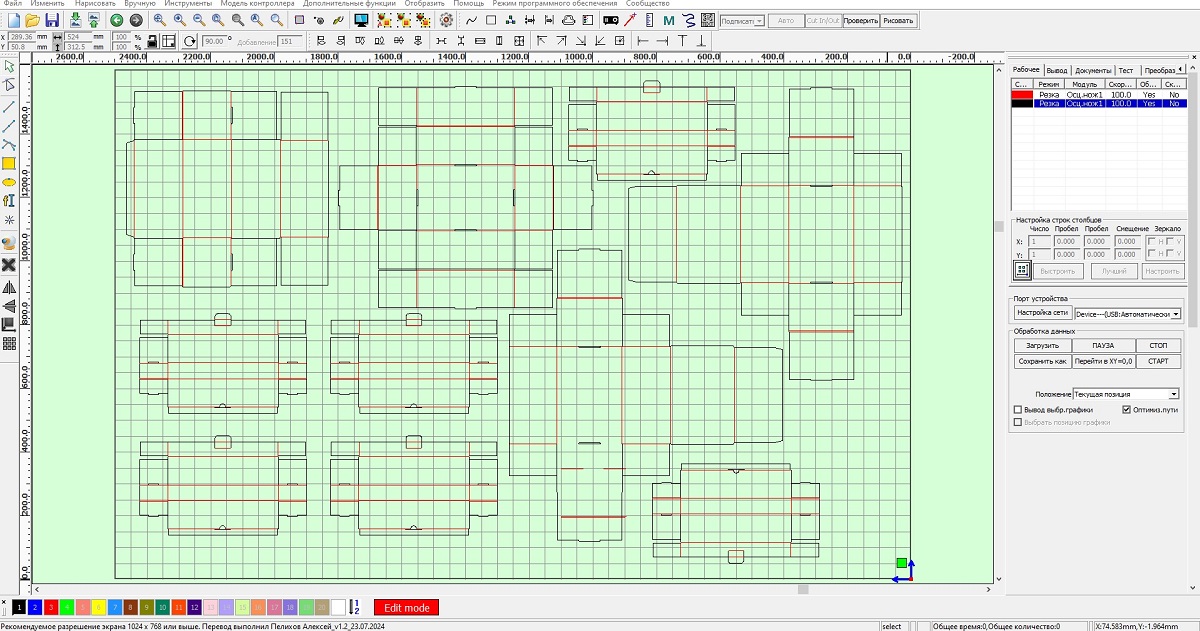Click the 'Загрузить' button
The width and height of the screenshot is (1200, 631).
(x=1041, y=345)
